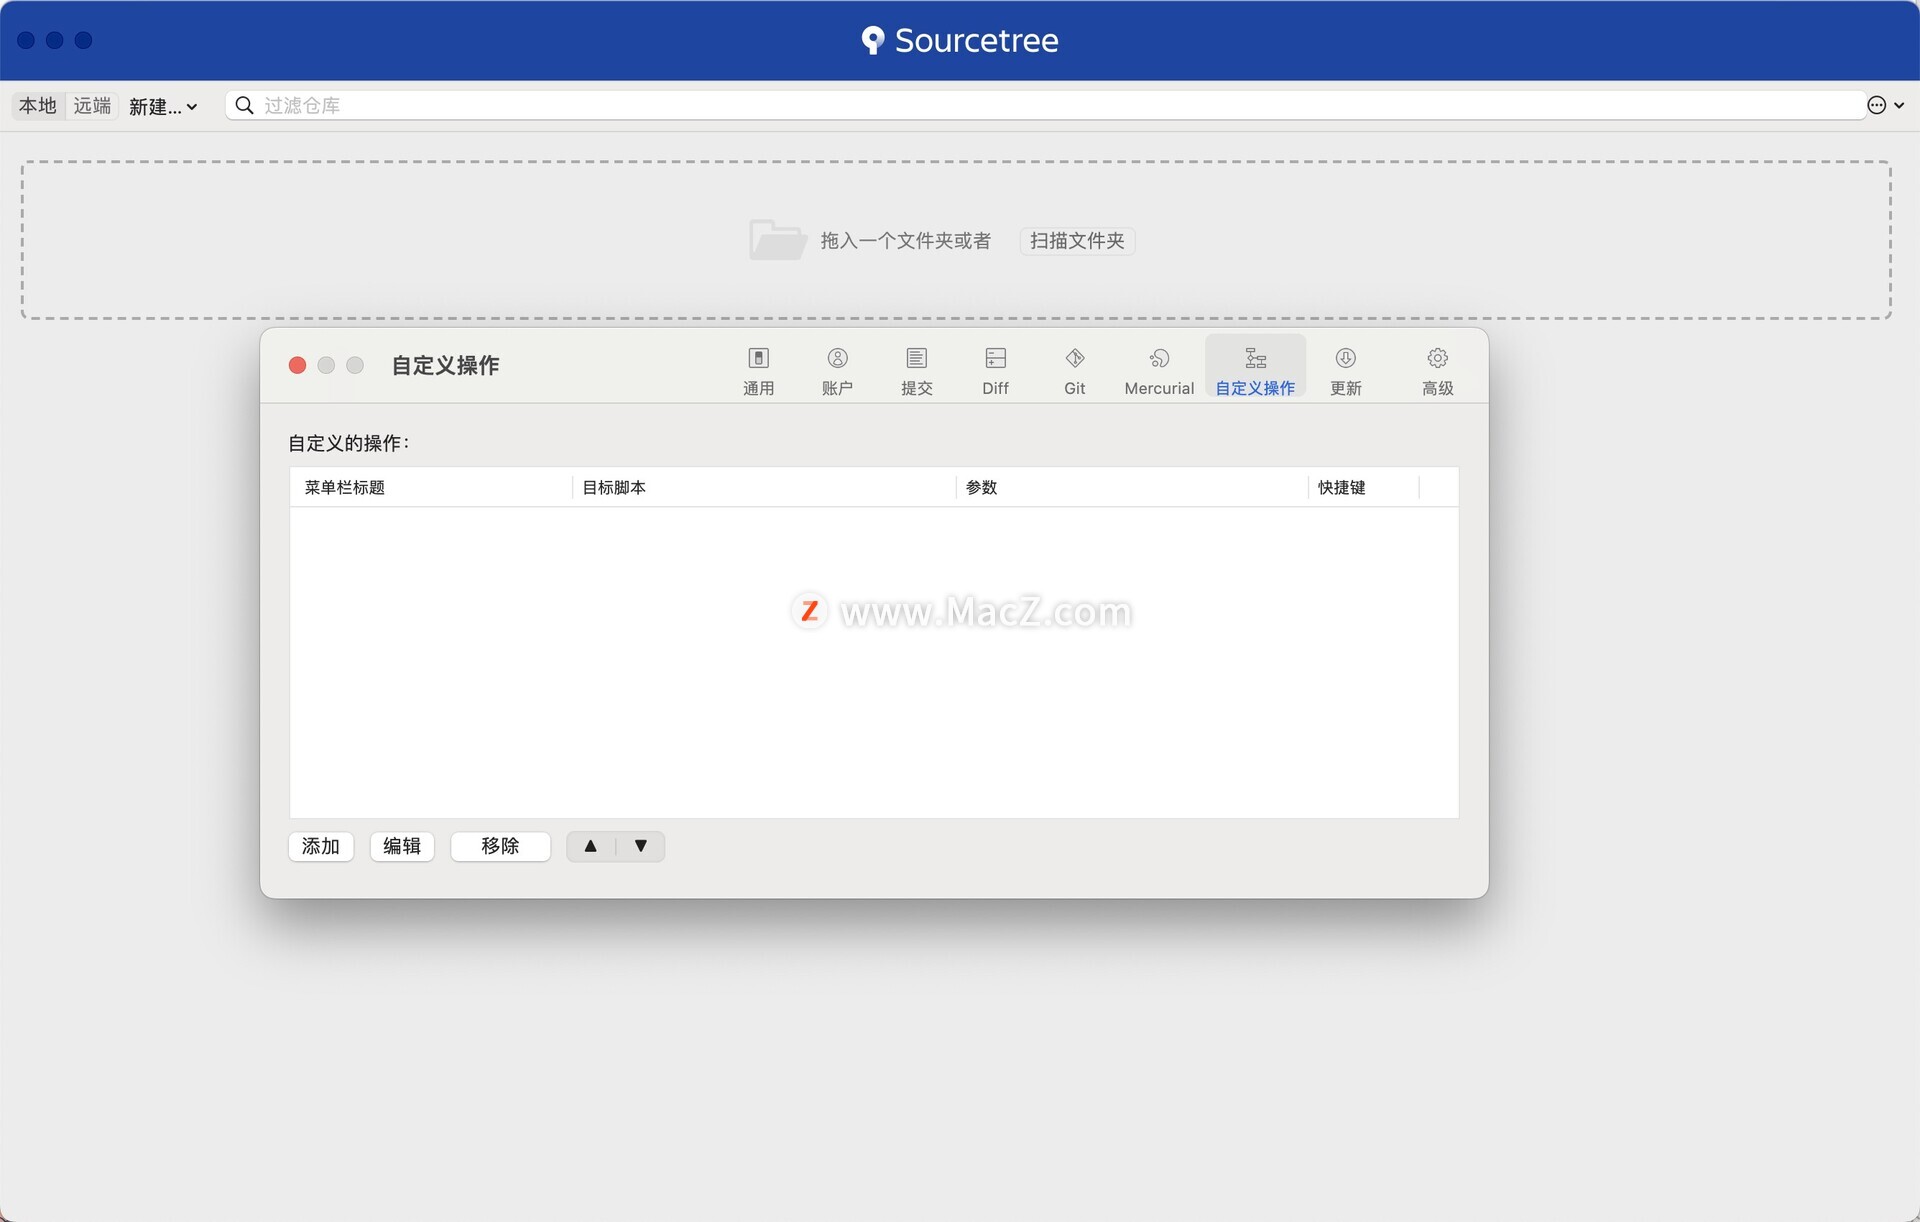Click the 快捷键 column header
Screen dimensions: 1920x1222
pyautogui.click(x=1364, y=487)
